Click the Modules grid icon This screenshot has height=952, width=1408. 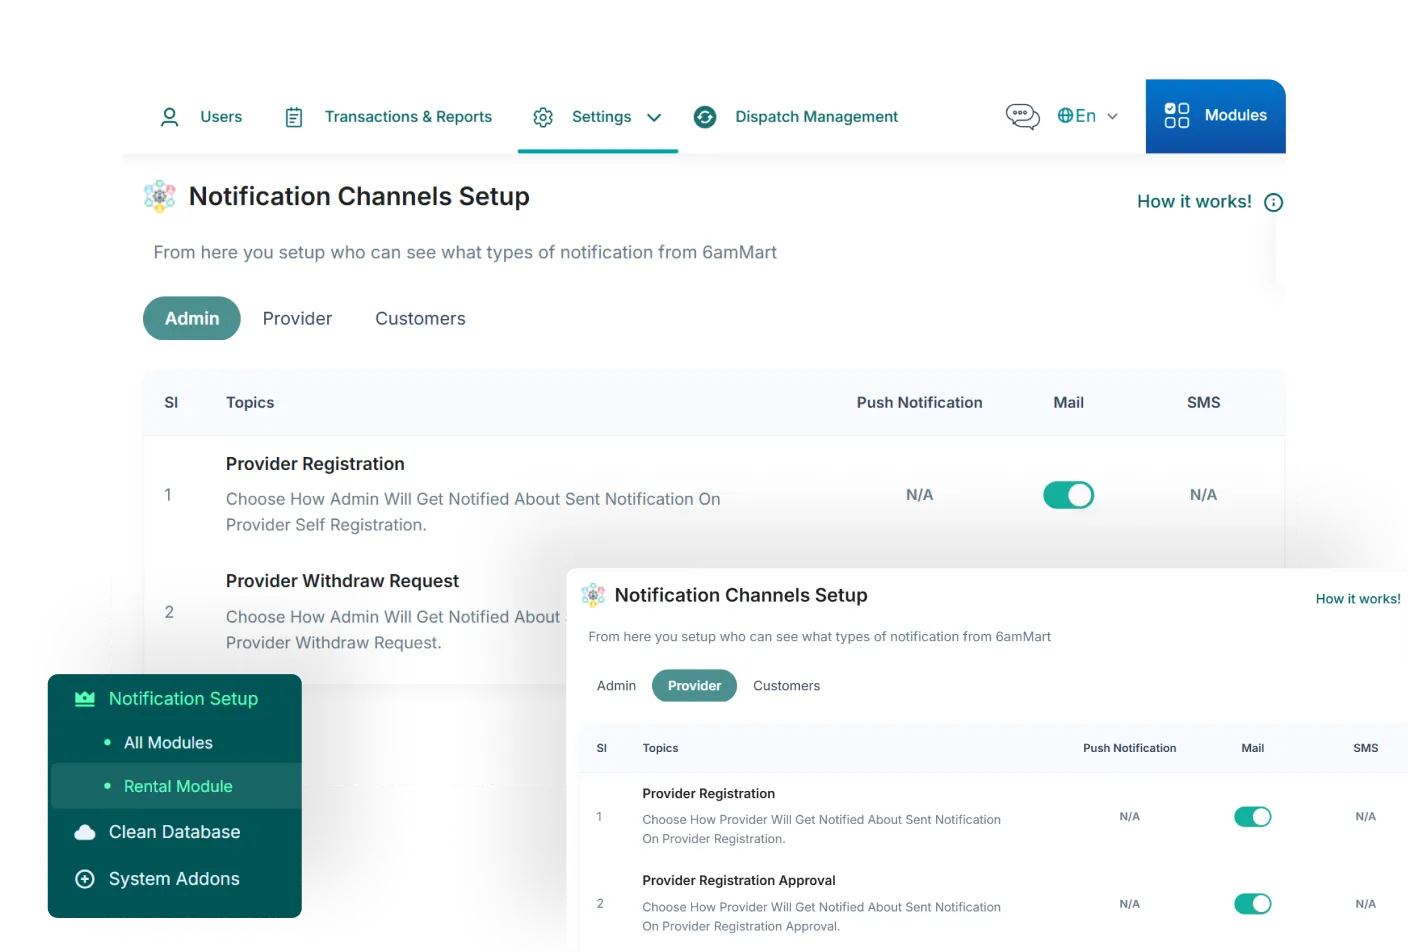(x=1177, y=116)
